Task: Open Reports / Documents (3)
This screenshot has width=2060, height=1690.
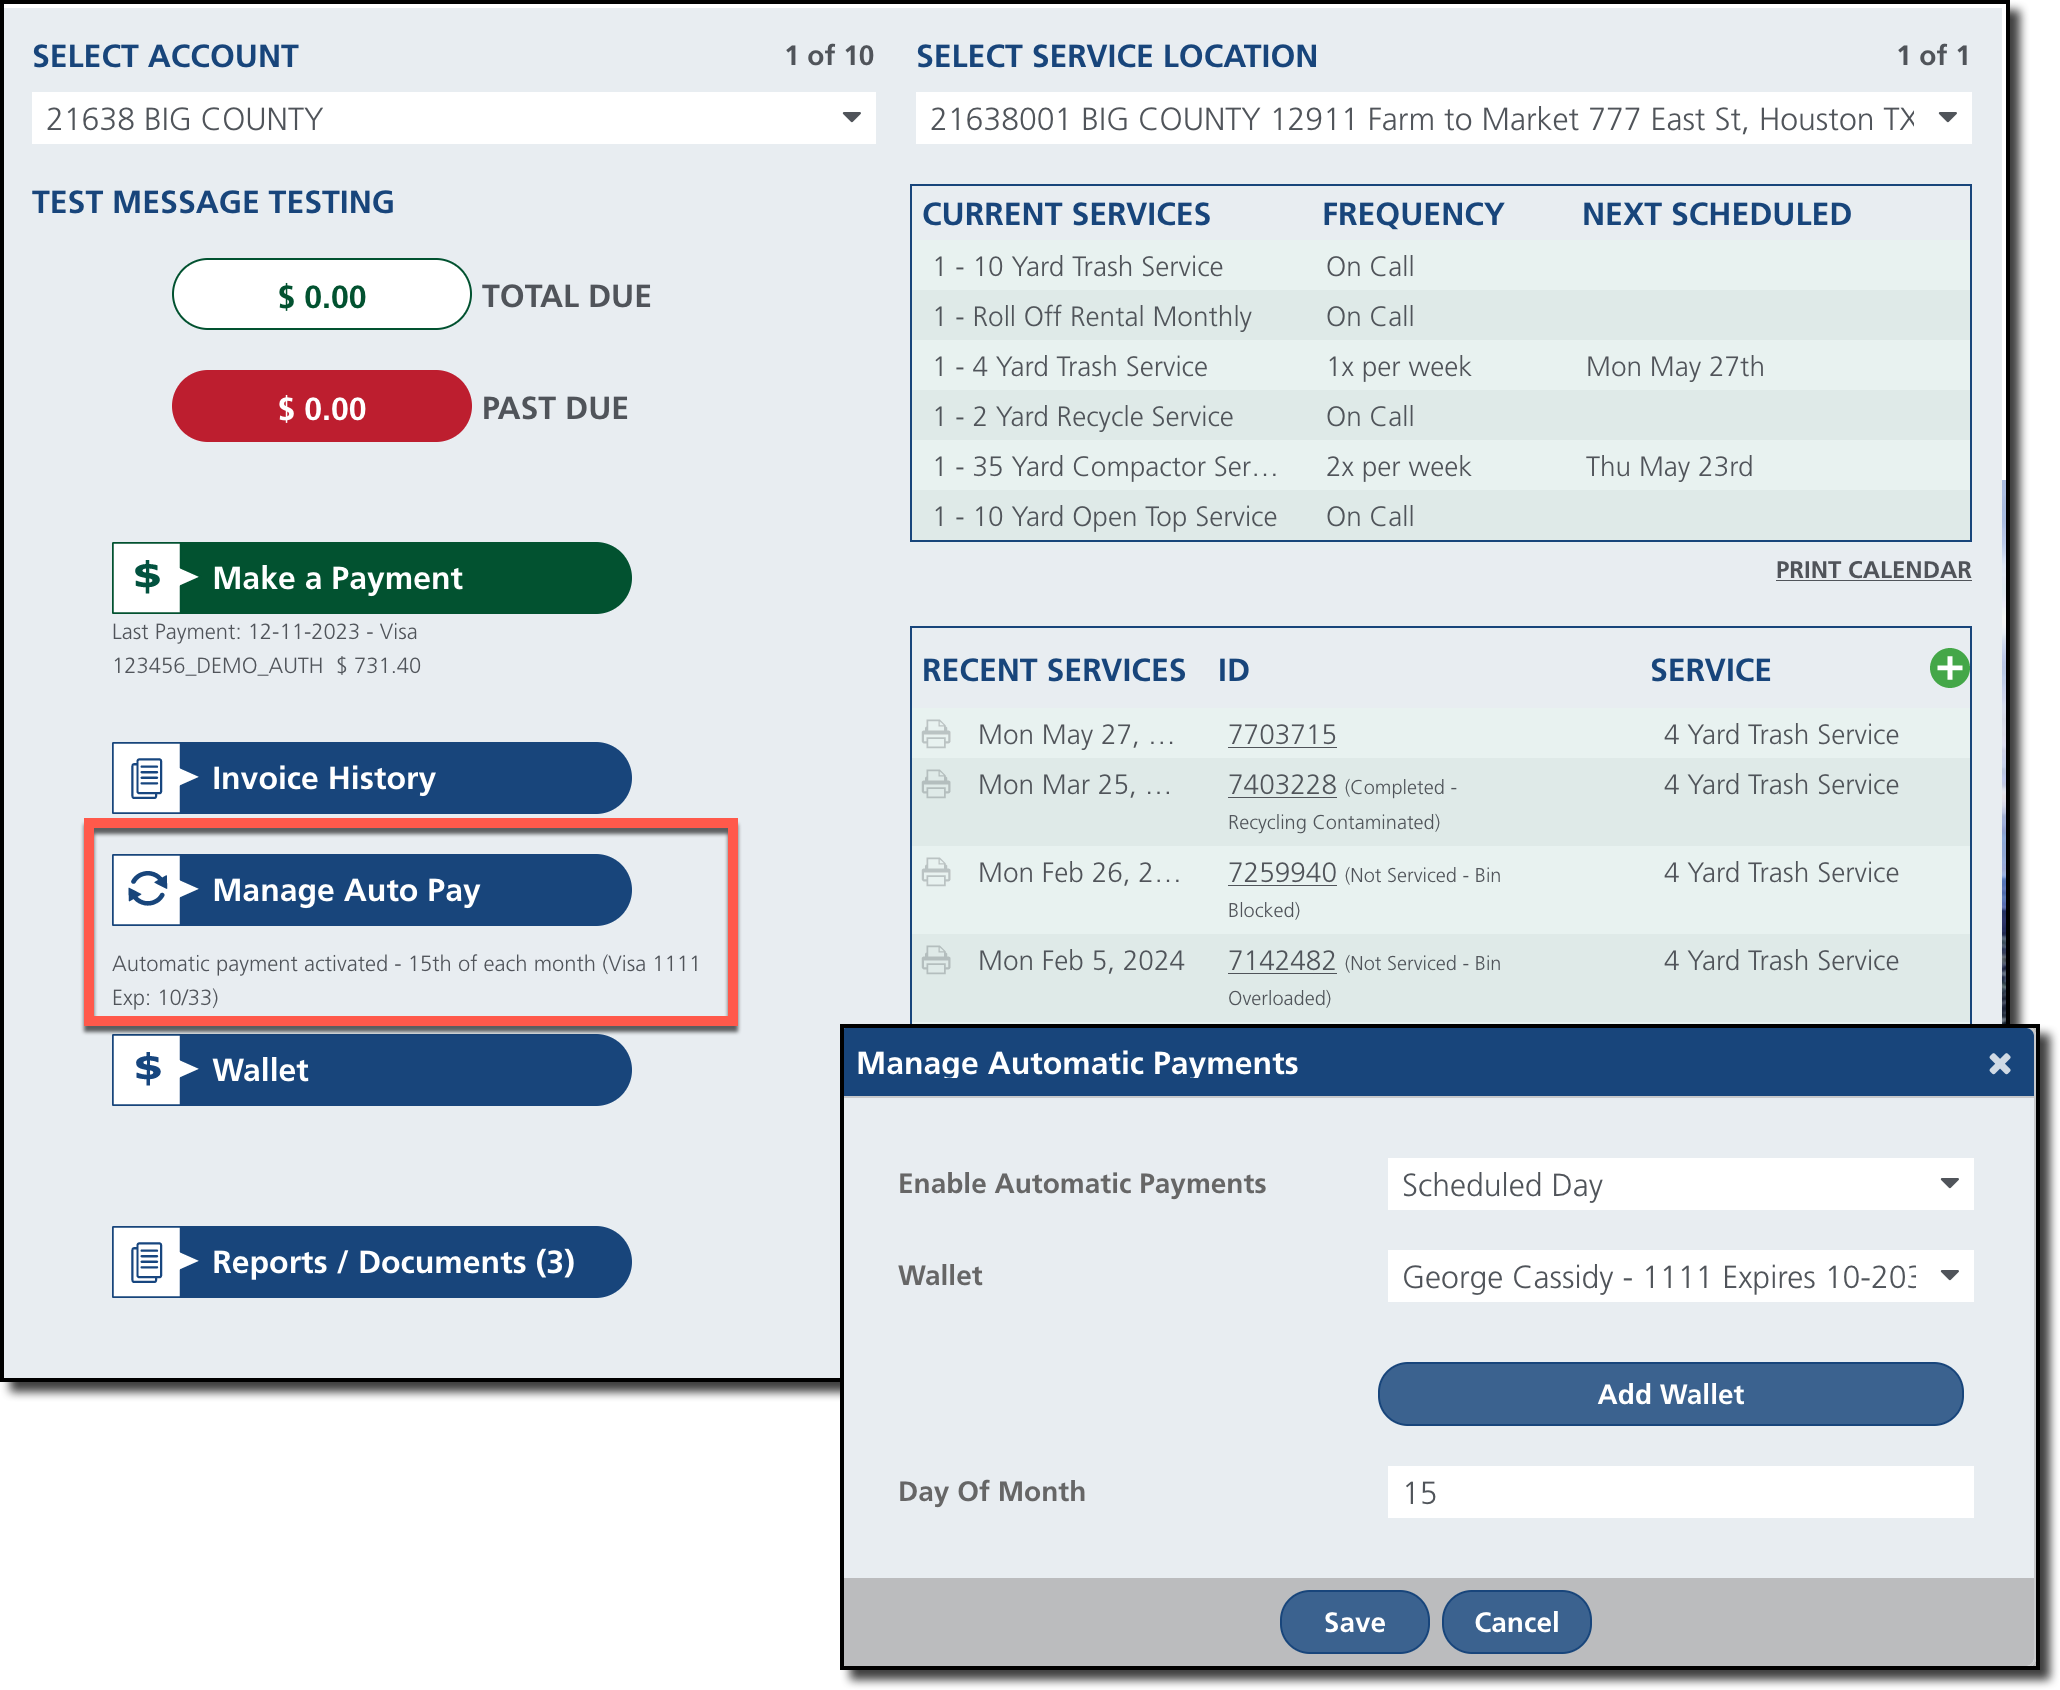Action: (x=372, y=1262)
